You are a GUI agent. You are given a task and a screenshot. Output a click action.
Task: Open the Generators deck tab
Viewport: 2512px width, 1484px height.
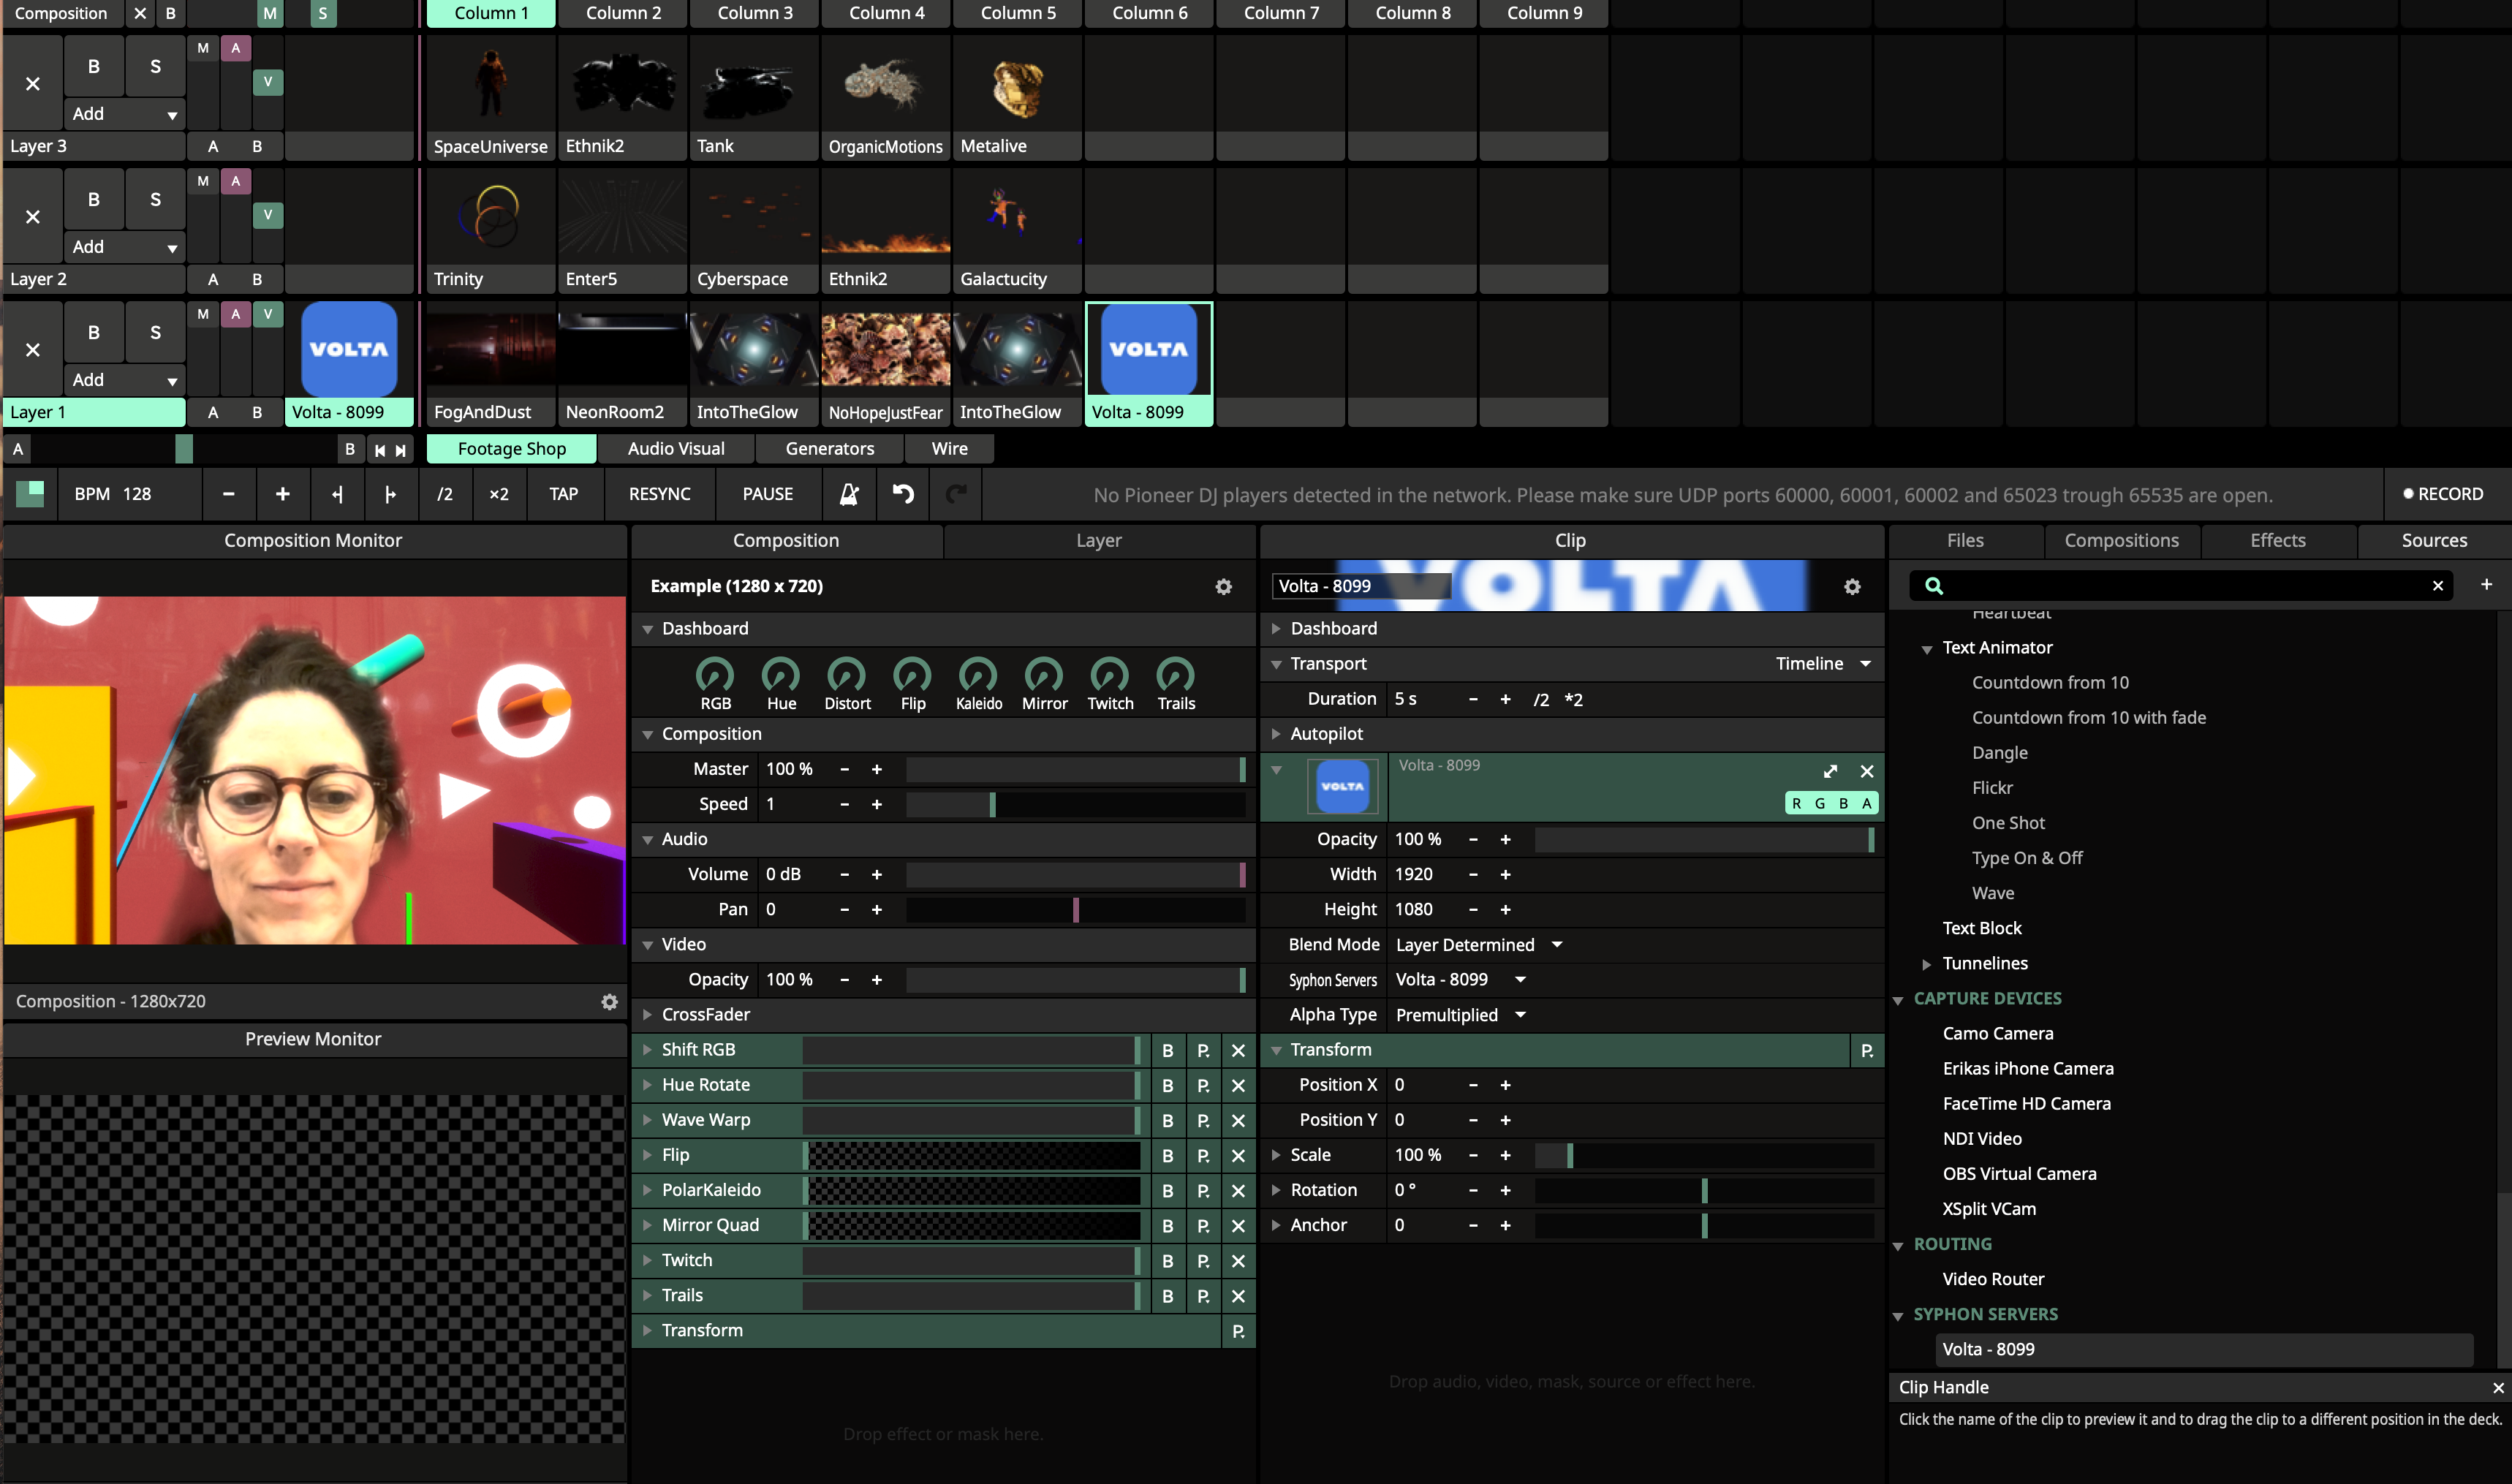pos(829,449)
